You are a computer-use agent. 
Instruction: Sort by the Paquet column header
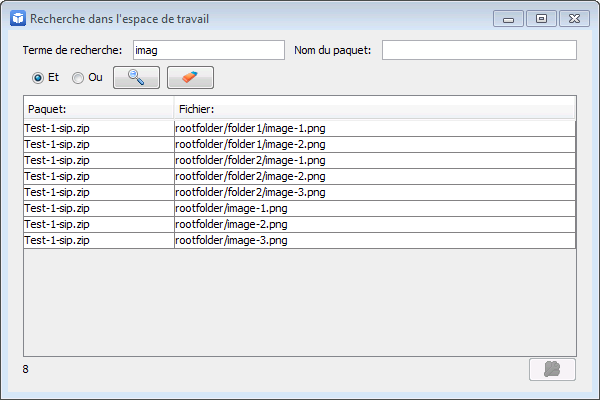coord(99,109)
